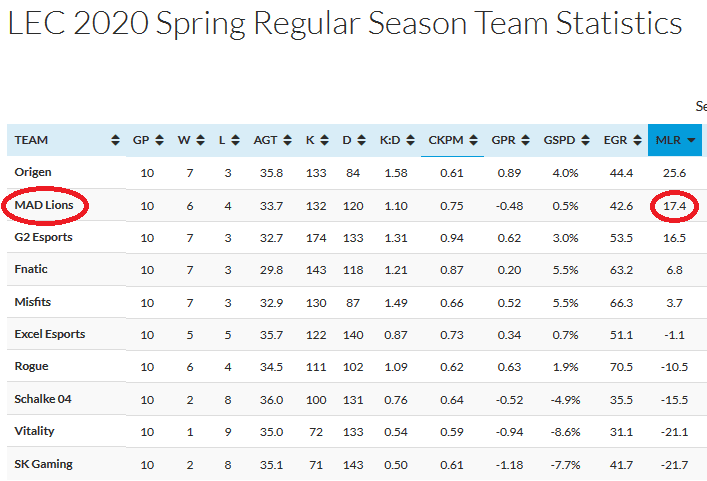Select G2 Esports team name
The image size is (707, 481).
coord(43,237)
